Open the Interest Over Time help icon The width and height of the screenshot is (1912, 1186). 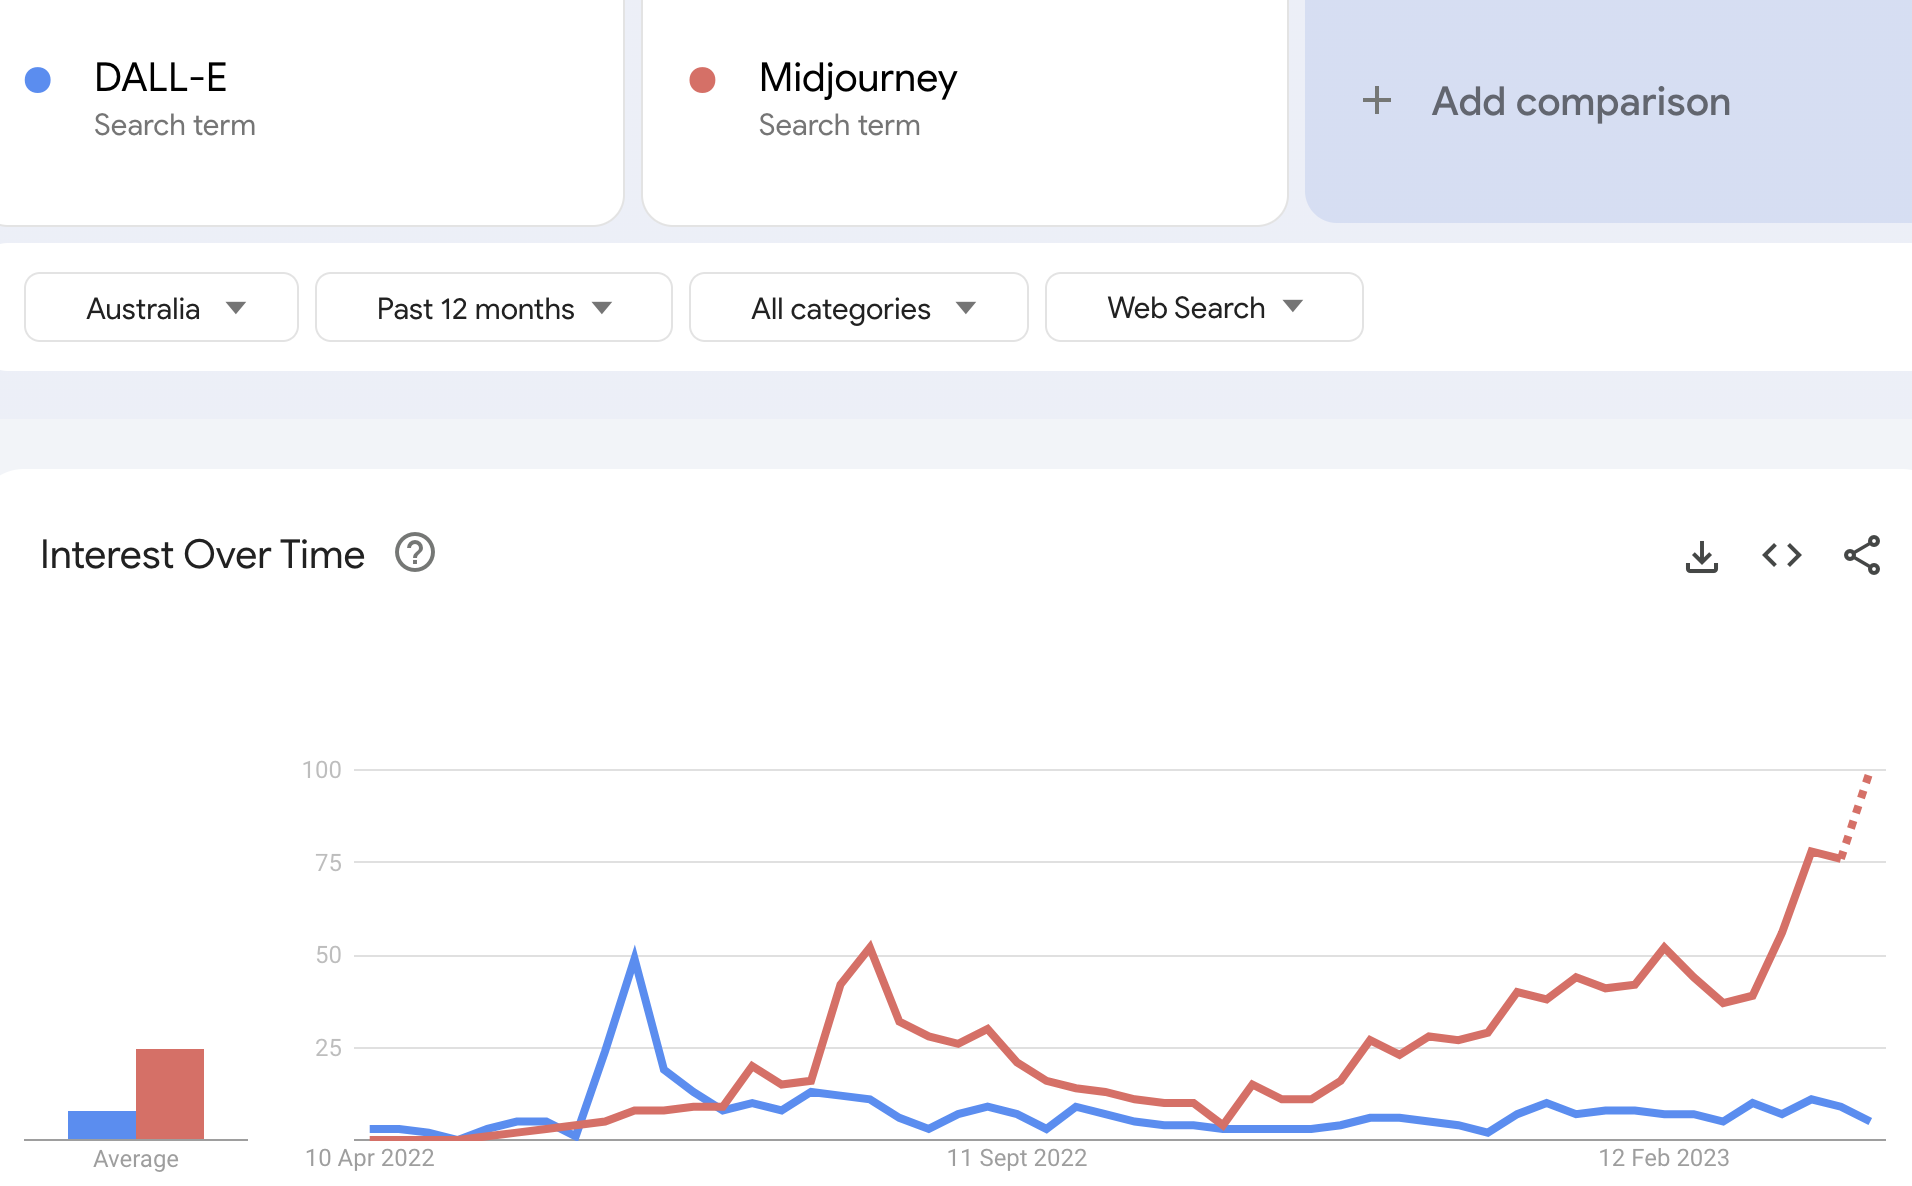(x=414, y=552)
